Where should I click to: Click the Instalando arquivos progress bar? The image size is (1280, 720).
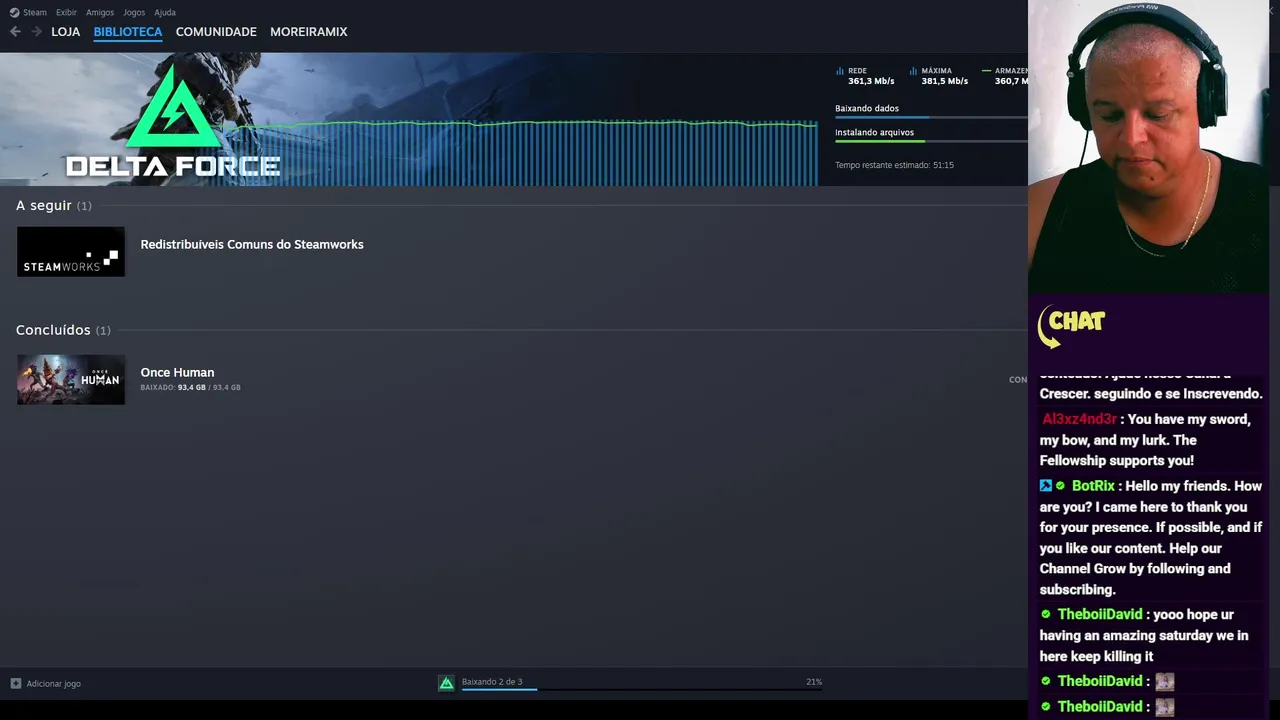click(x=931, y=141)
